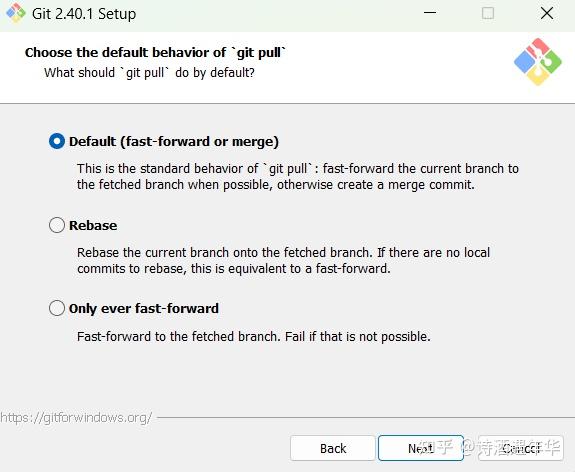Click the bold "Rebase" option label

[93, 225]
